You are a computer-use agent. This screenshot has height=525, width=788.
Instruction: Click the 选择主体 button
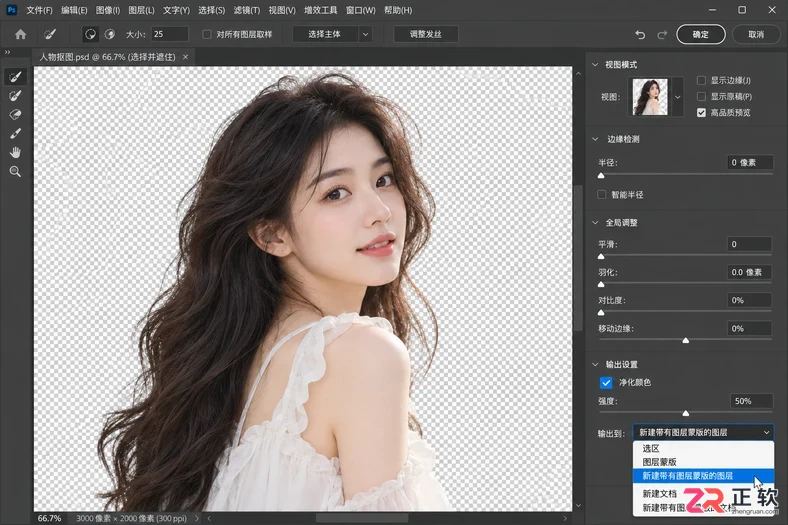(x=325, y=34)
